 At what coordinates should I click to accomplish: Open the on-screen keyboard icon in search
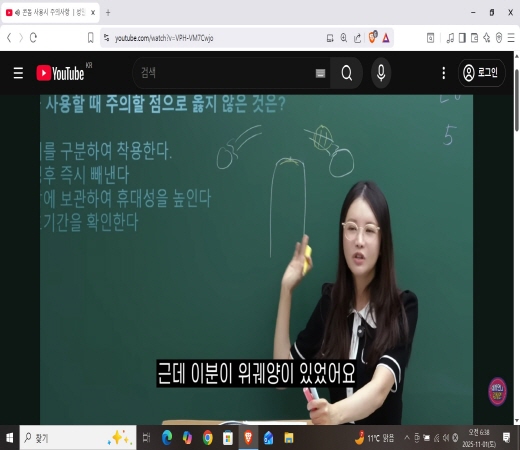[x=320, y=73]
